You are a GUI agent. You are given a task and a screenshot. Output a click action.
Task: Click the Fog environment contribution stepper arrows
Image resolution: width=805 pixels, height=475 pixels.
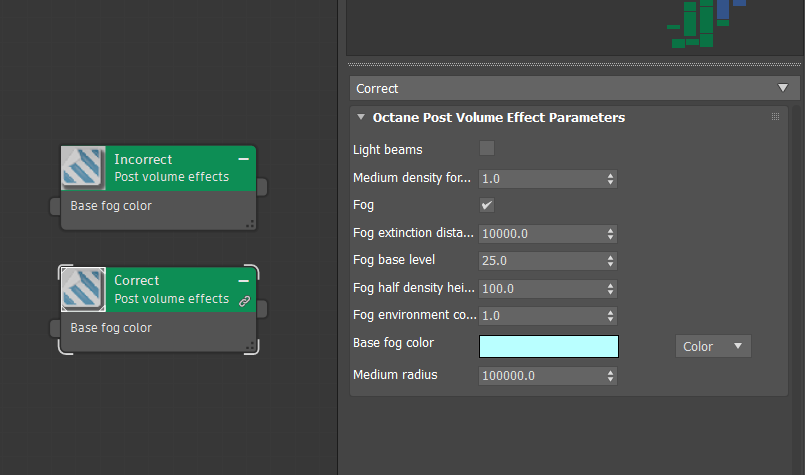(610, 316)
